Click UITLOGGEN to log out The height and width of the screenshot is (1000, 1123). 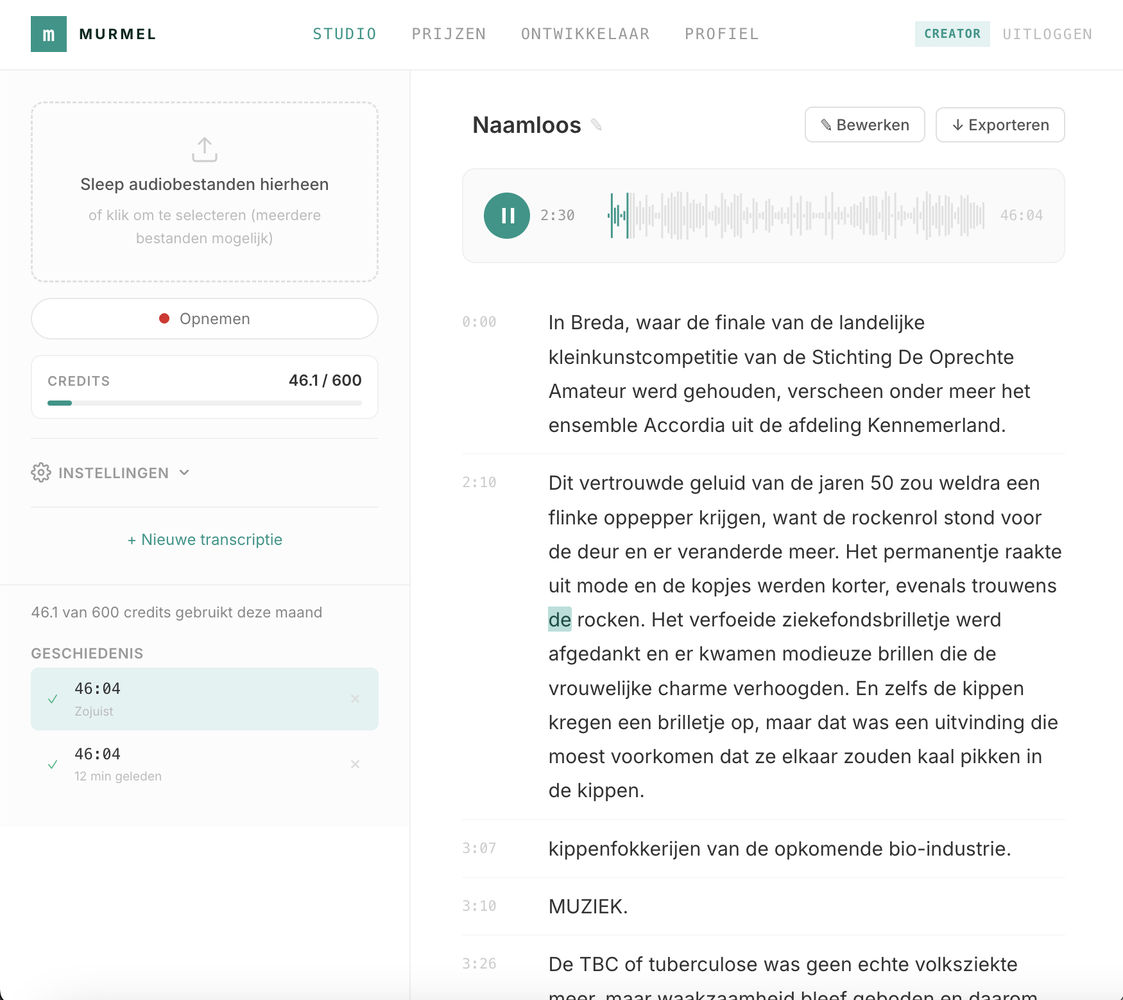point(1047,33)
